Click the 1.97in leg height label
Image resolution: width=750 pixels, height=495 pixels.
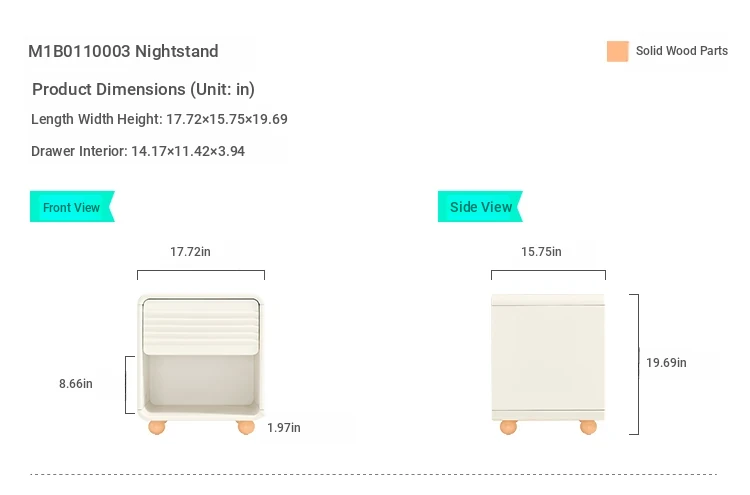pyautogui.click(x=284, y=428)
